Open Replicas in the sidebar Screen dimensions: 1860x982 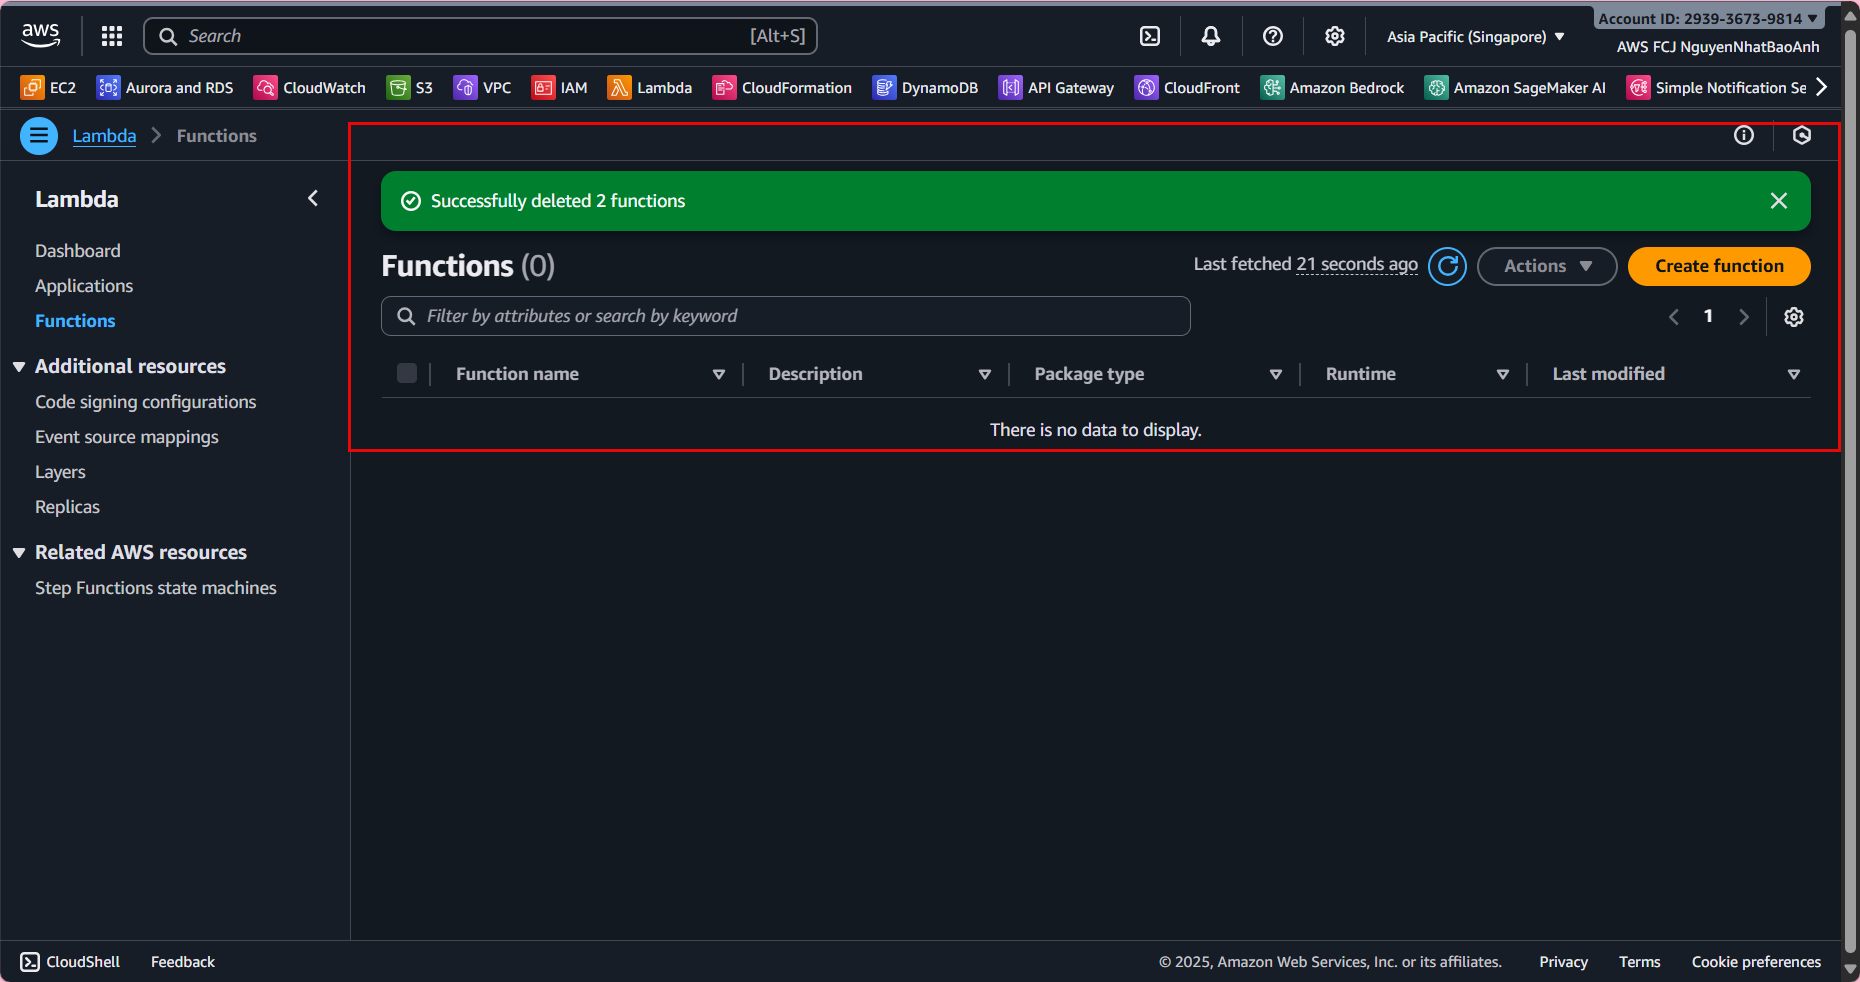67,507
